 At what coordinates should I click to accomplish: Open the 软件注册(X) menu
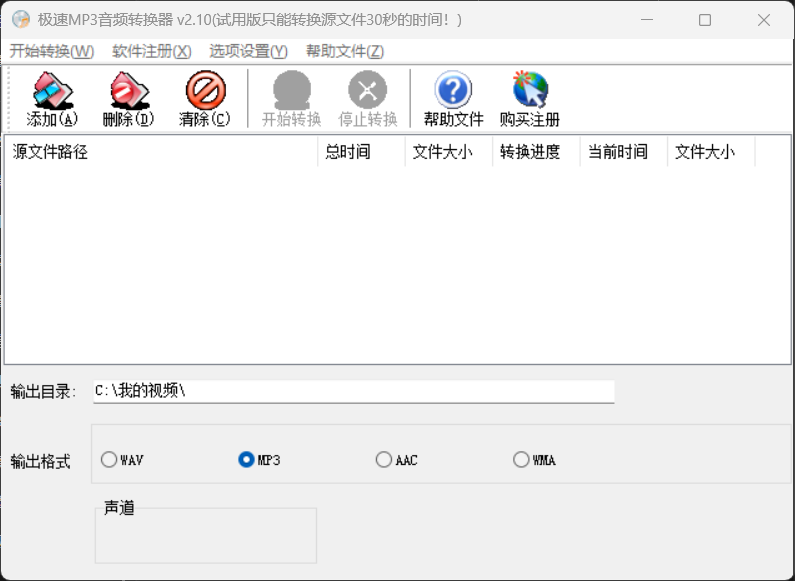pyautogui.click(x=152, y=51)
